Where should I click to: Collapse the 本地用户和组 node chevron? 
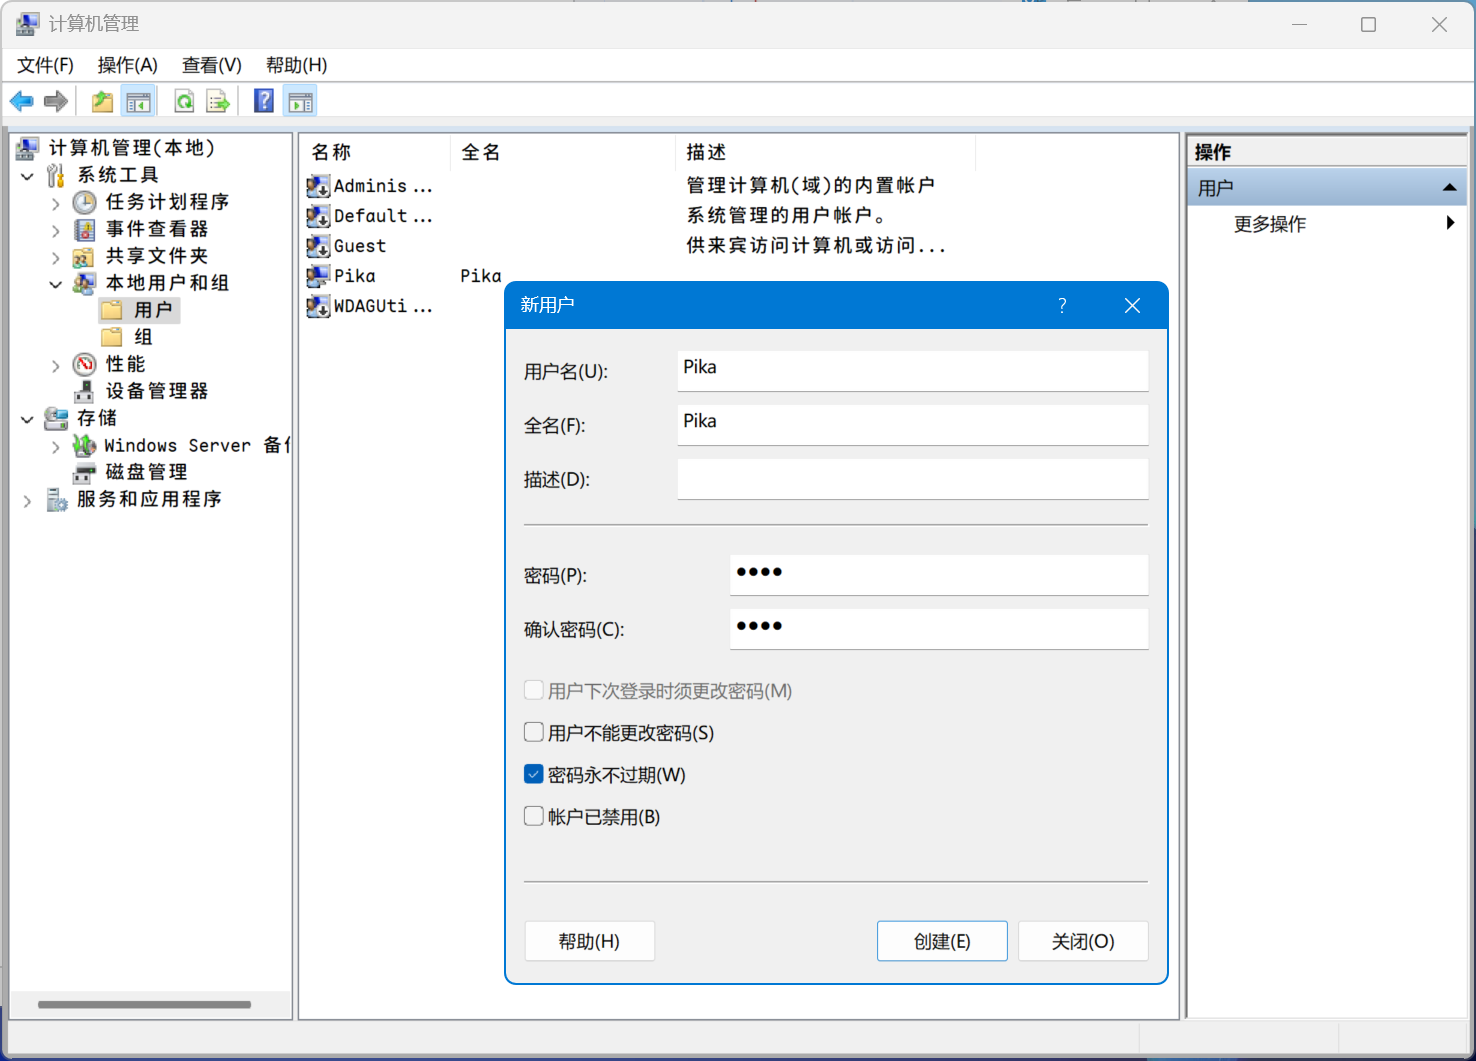pos(56,284)
